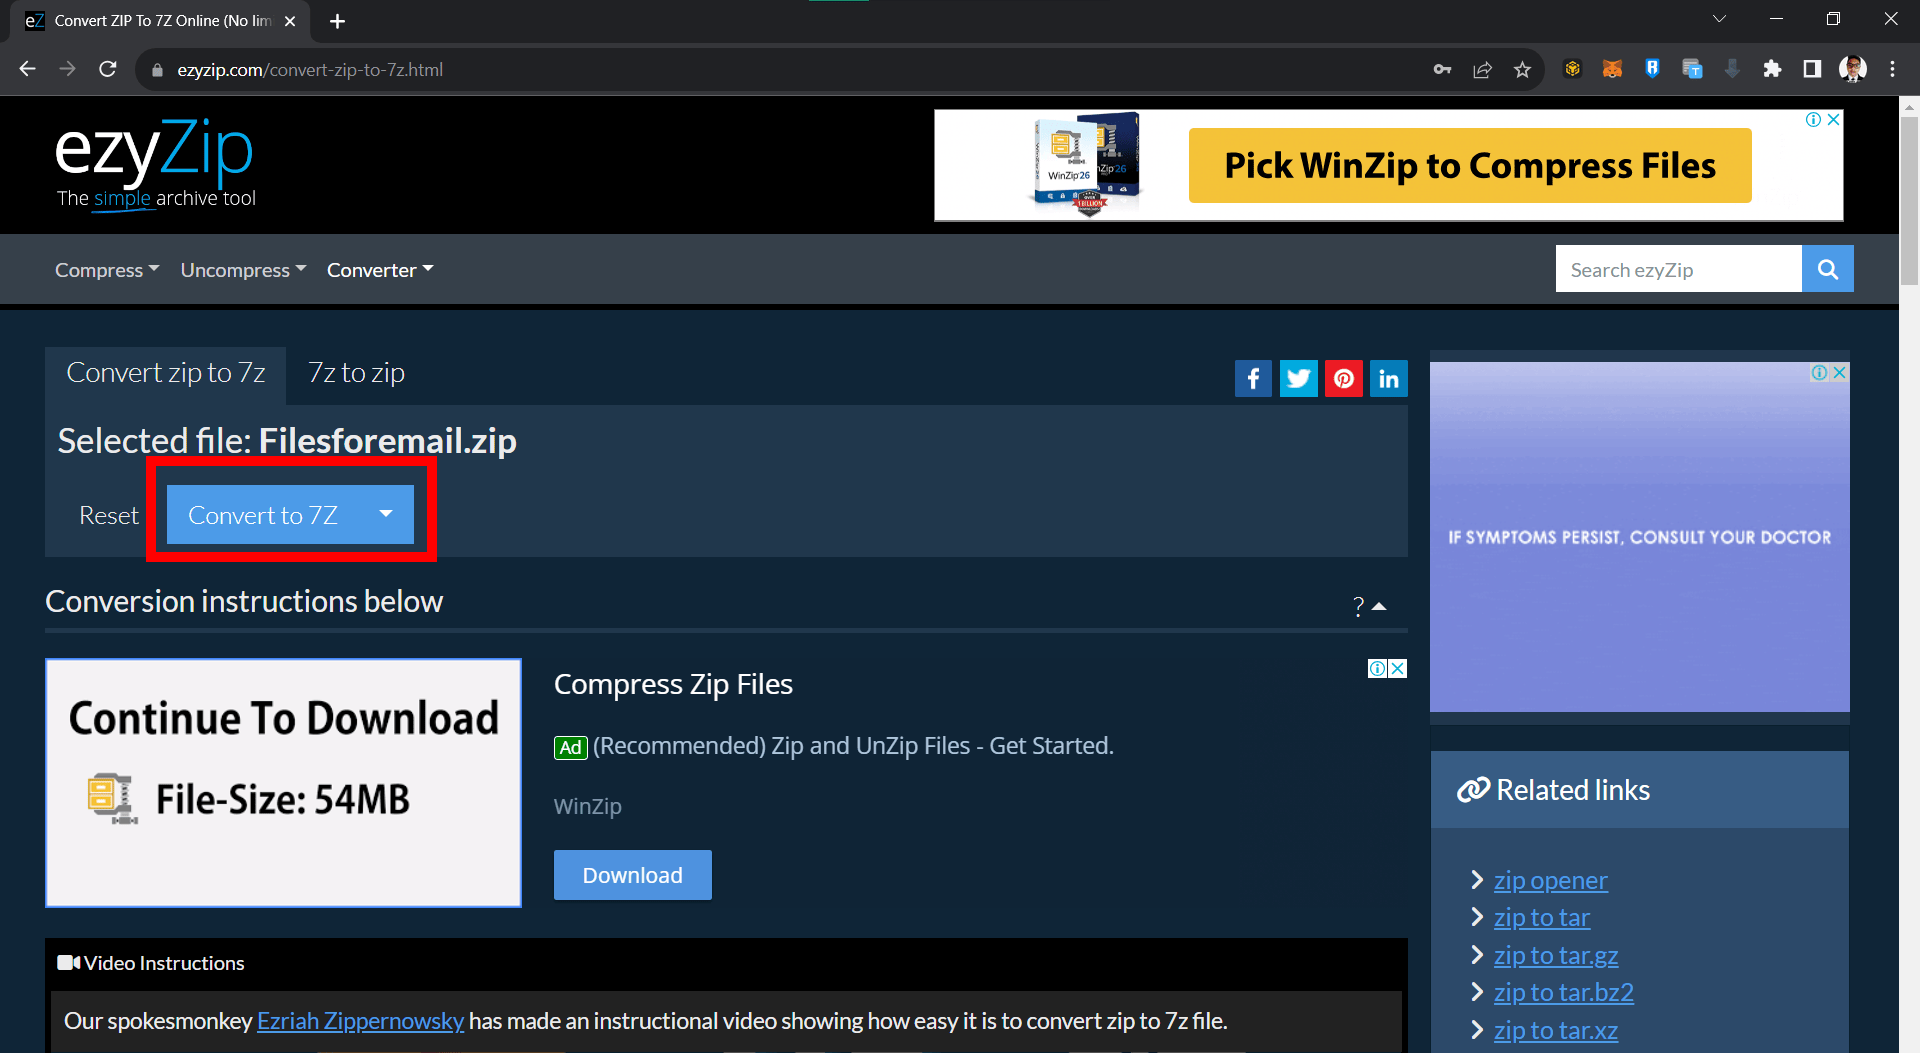Switch to the 7z to zip tab
The width and height of the screenshot is (1920, 1053).
point(355,372)
